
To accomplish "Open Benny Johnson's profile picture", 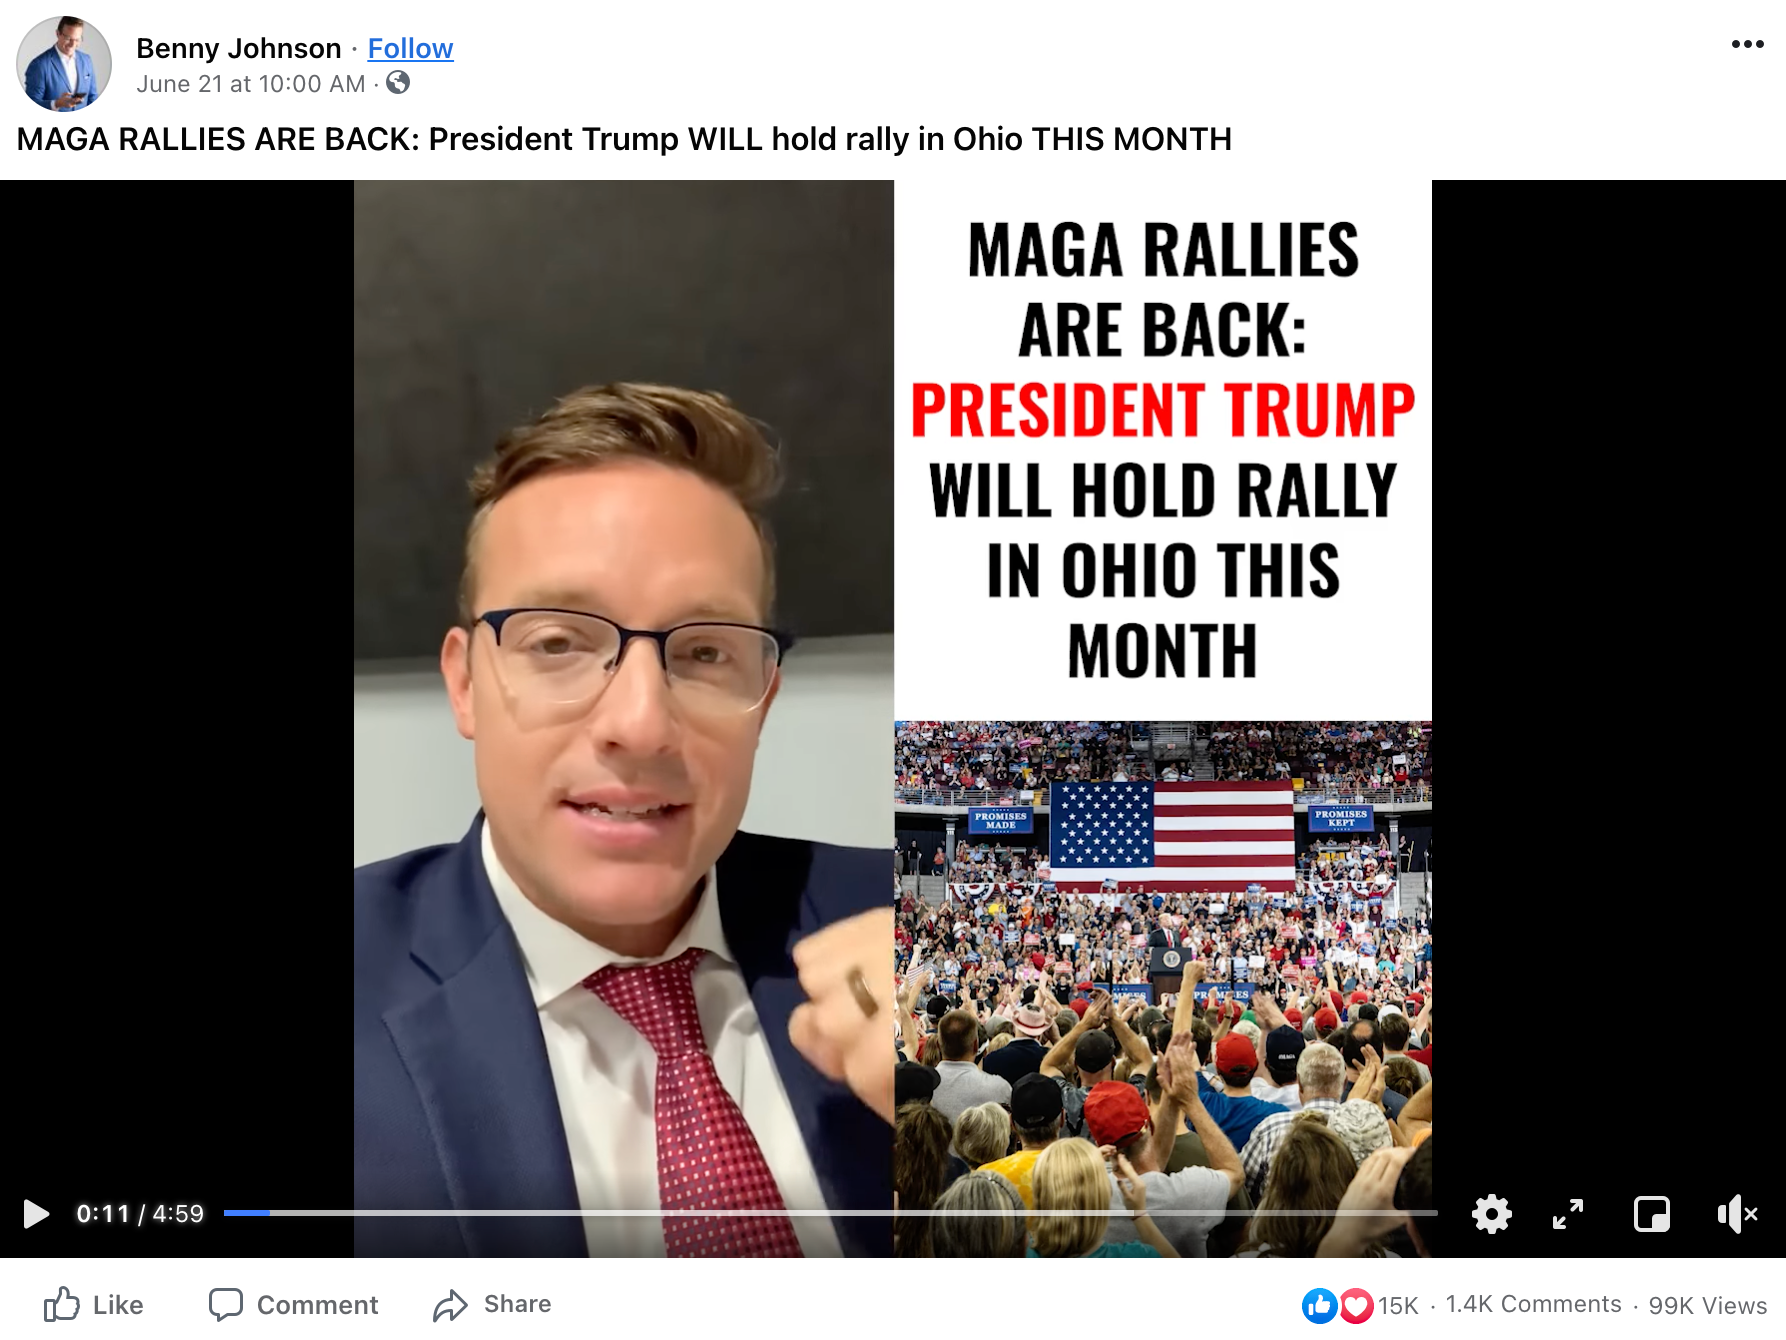I will coord(64,63).
